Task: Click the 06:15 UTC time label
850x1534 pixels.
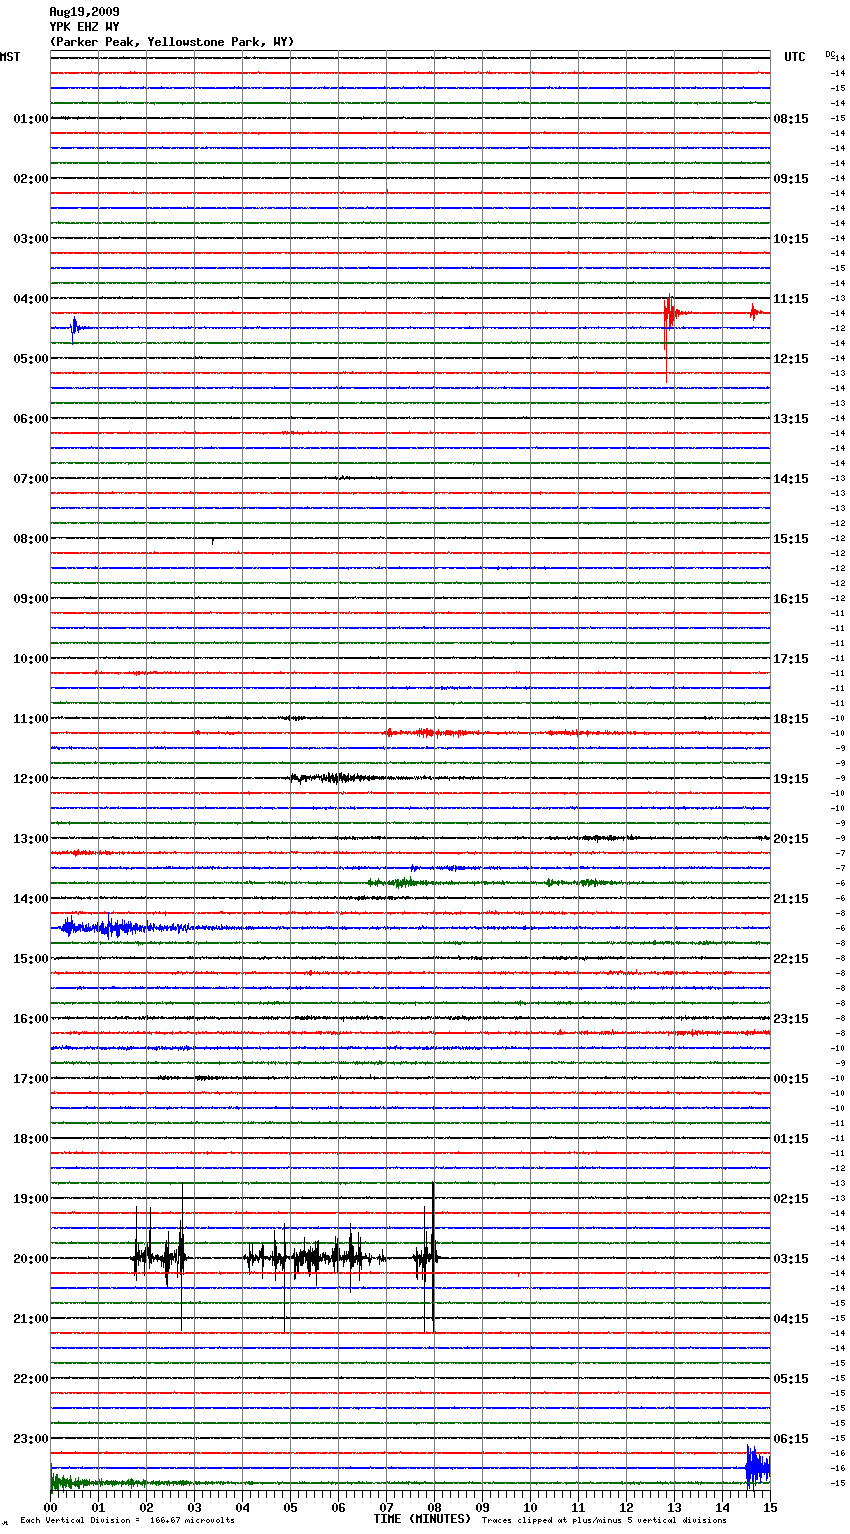Action: coord(791,1439)
